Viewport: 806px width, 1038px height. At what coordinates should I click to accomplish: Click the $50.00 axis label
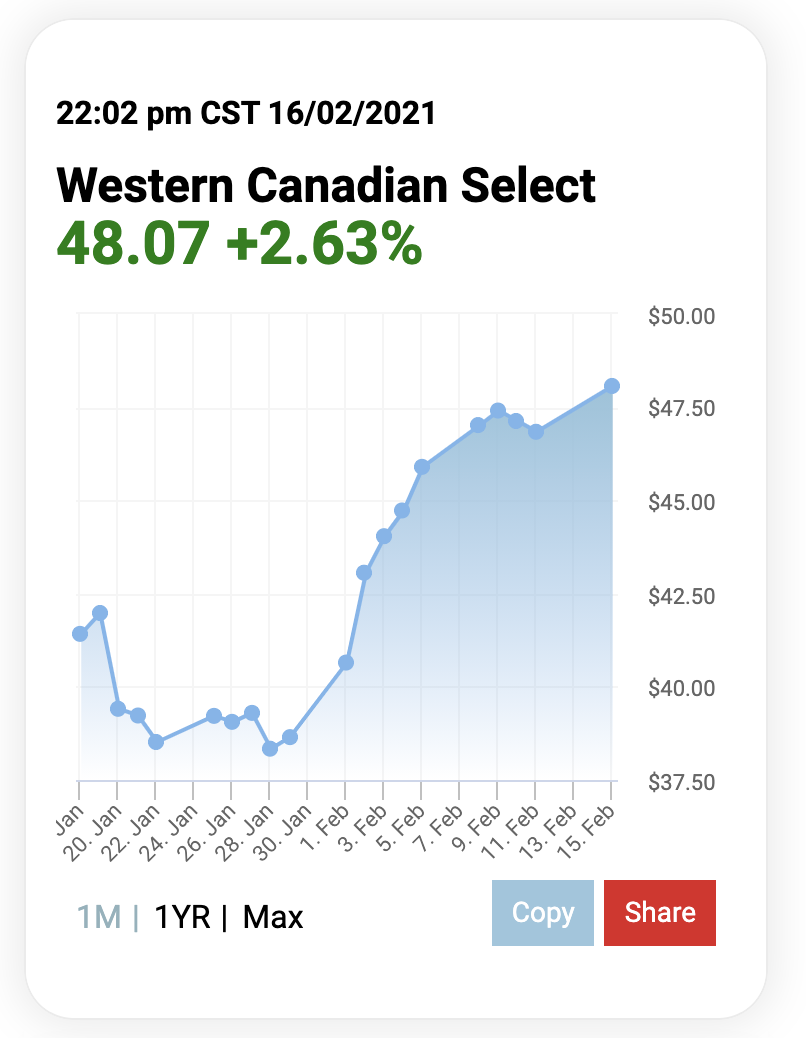tap(682, 316)
